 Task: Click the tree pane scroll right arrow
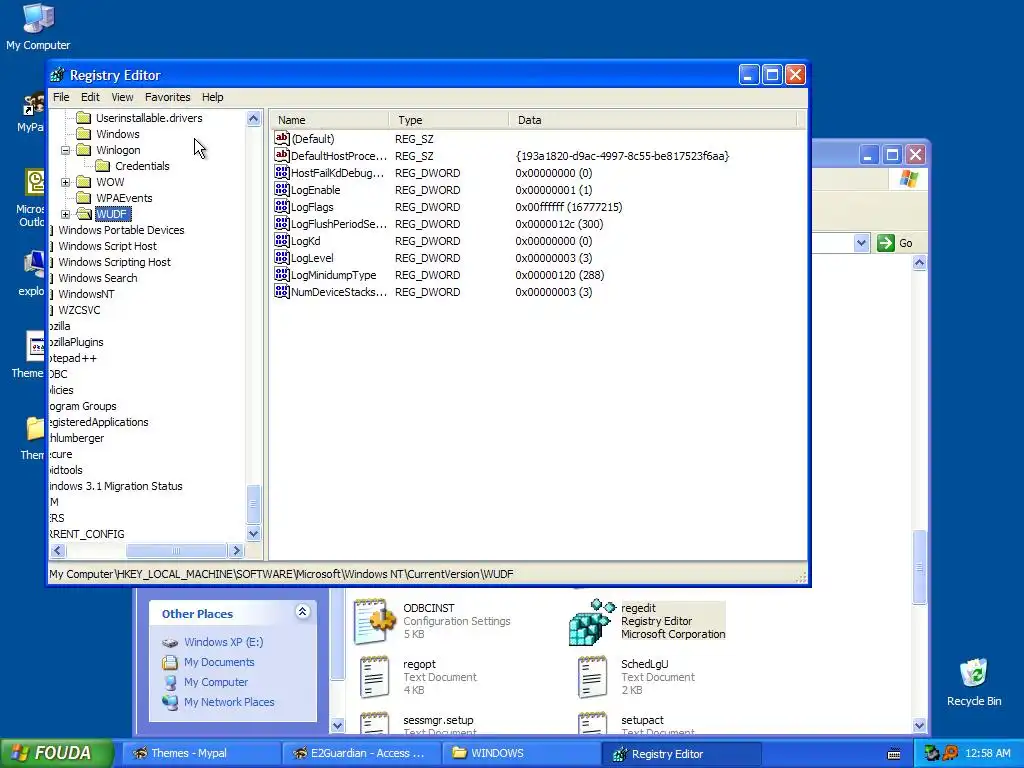[236, 551]
